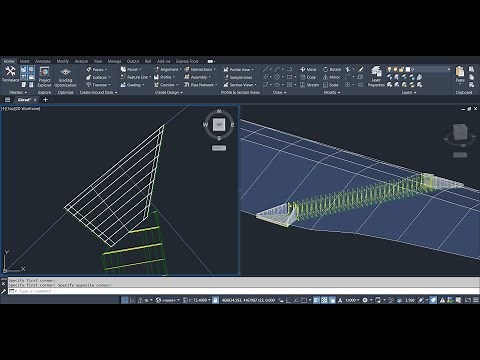Image resolution: width=480 pixels, height=360 pixels.
Task: Open the Profile creation dropdown
Action: (x=164, y=77)
